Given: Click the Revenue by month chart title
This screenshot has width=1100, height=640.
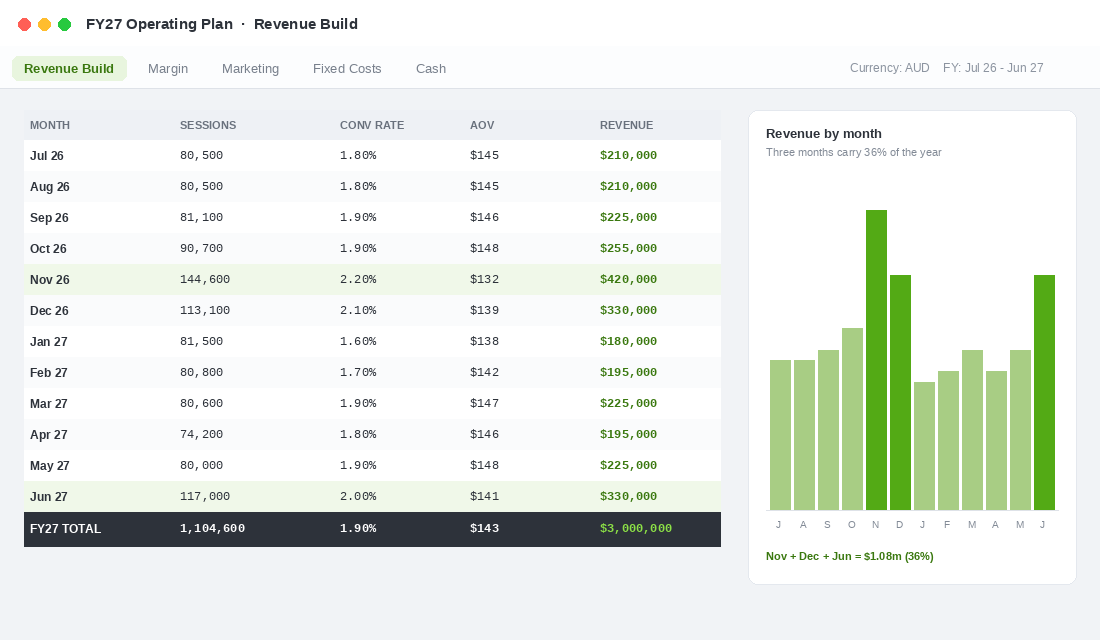Looking at the screenshot, I should pyautogui.click(x=824, y=133).
